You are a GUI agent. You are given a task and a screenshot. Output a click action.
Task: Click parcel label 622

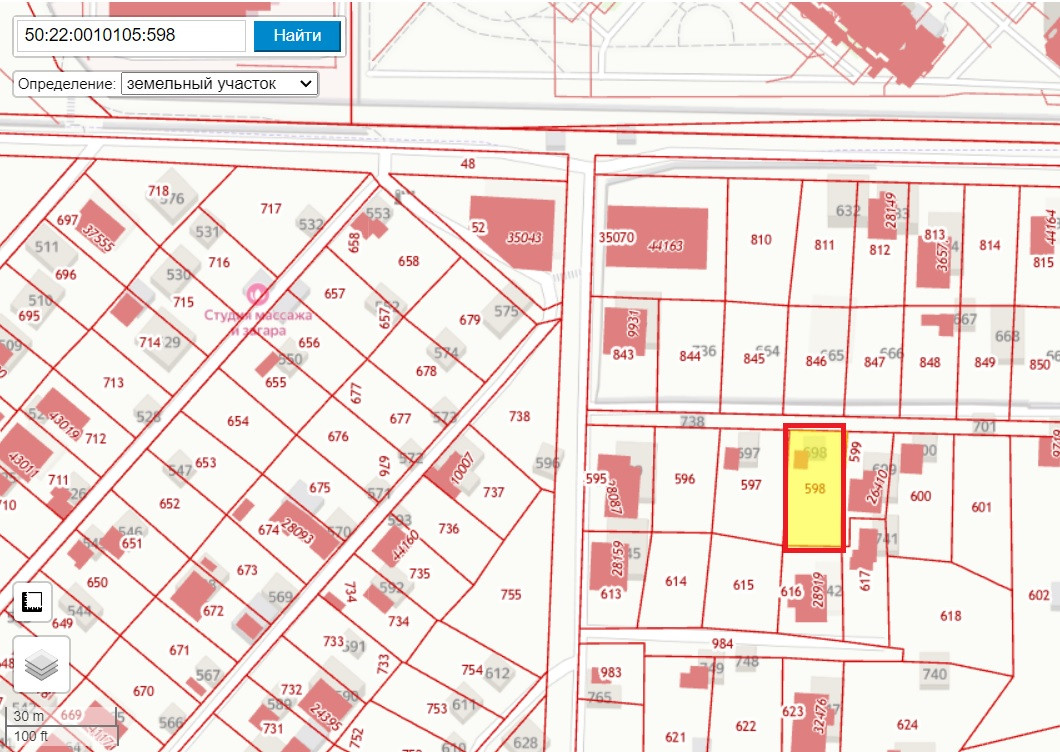tap(746, 726)
